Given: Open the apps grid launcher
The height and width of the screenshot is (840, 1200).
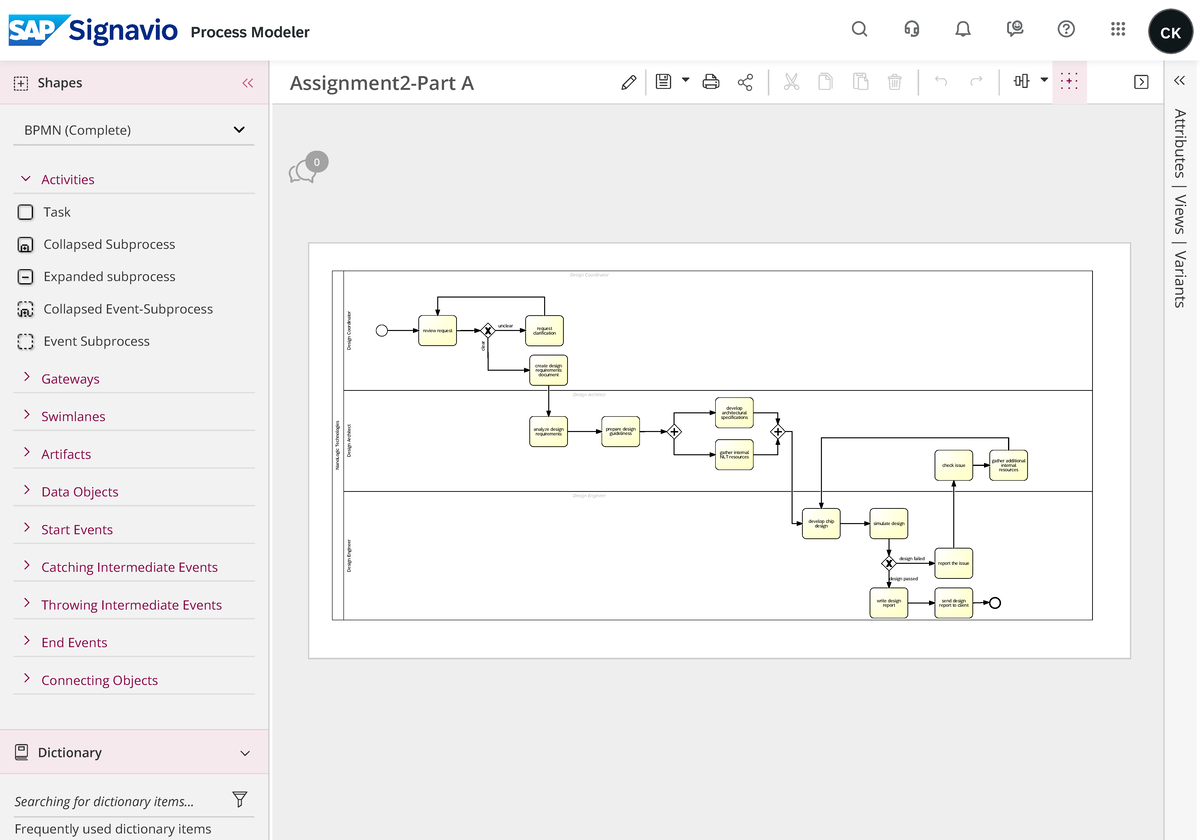Looking at the screenshot, I should pos(1118,29).
